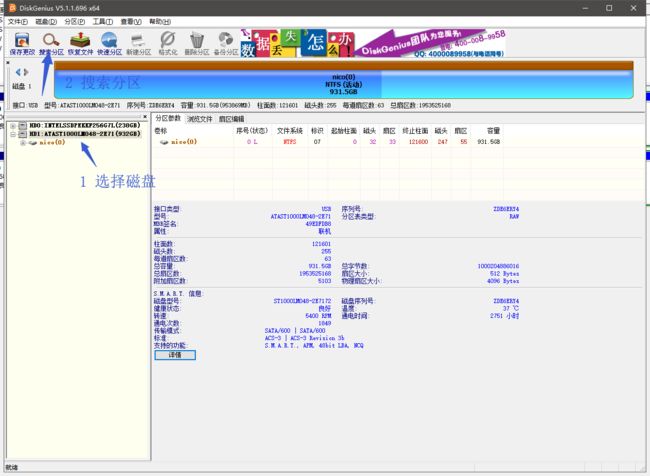Open the 工具(T) menu

pos(102,22)
